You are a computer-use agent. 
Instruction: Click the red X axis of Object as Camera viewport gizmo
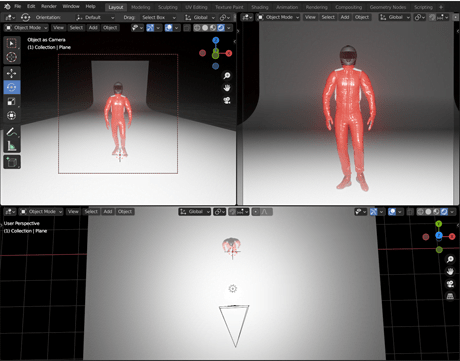click(x=229, y=53)
